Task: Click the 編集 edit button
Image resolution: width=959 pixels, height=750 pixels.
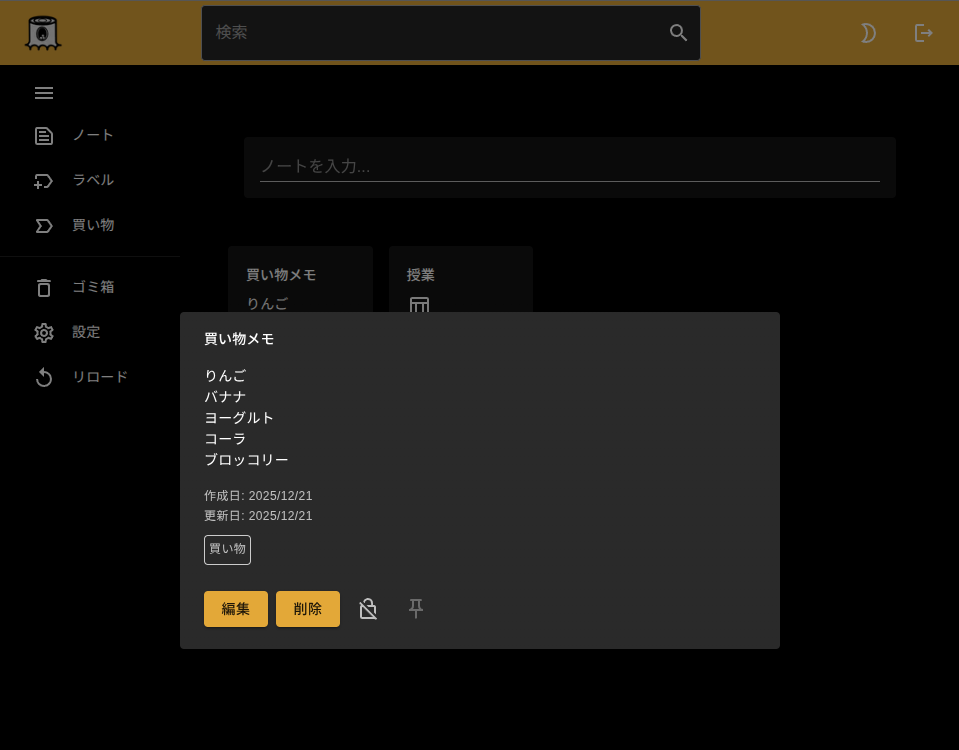Action: click(x=235, y=609)
